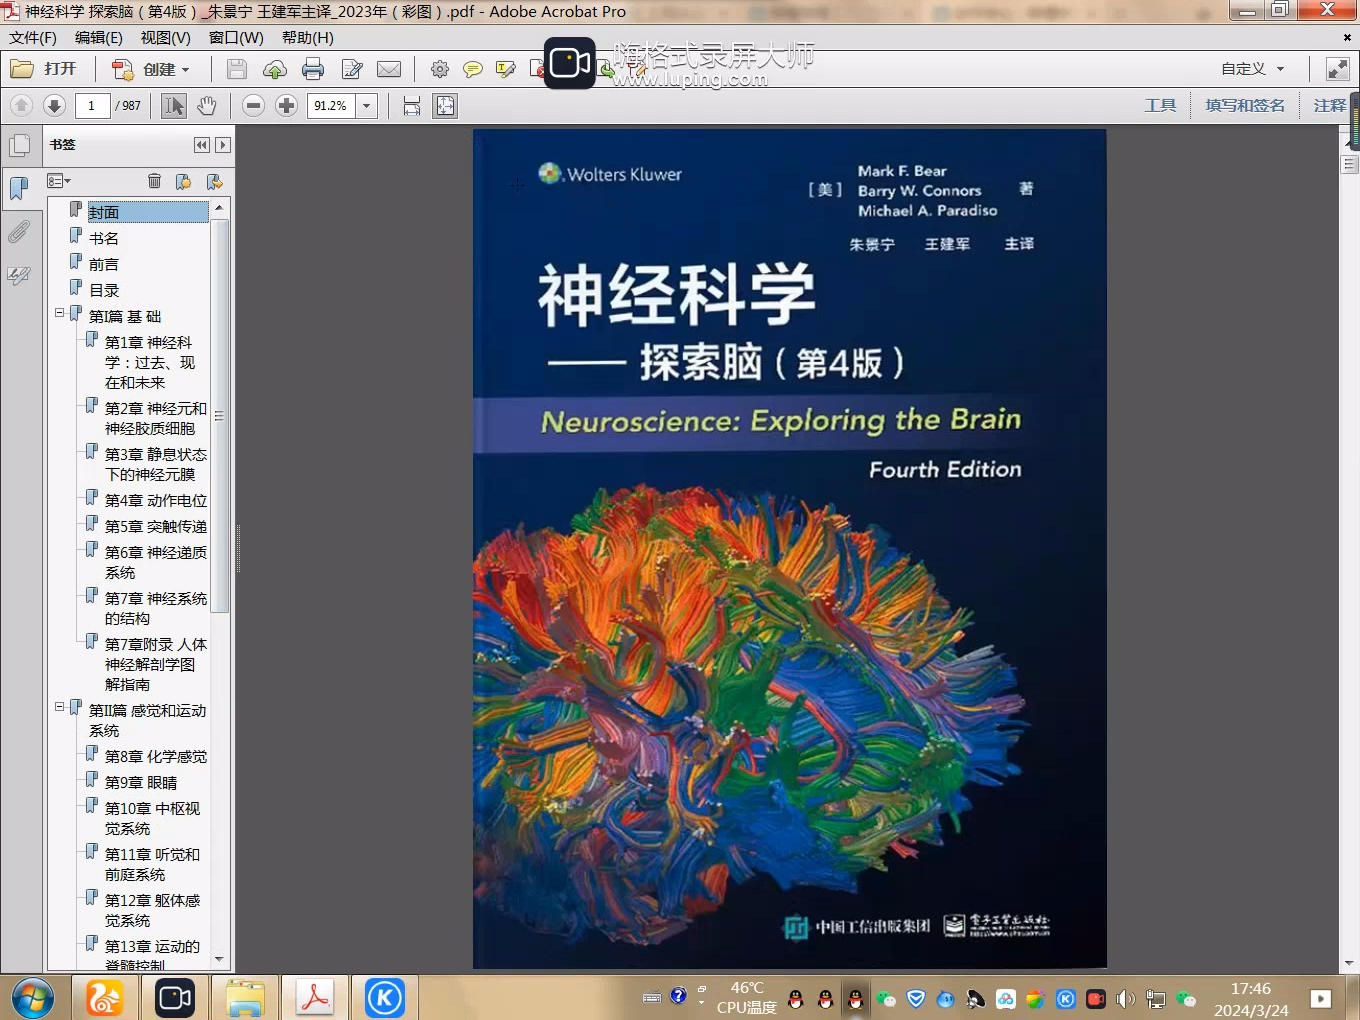1360x1020 pixels.
Task: Show the Attachments paperclip panel
Action: pyautogui.click(x=19, y=232)
